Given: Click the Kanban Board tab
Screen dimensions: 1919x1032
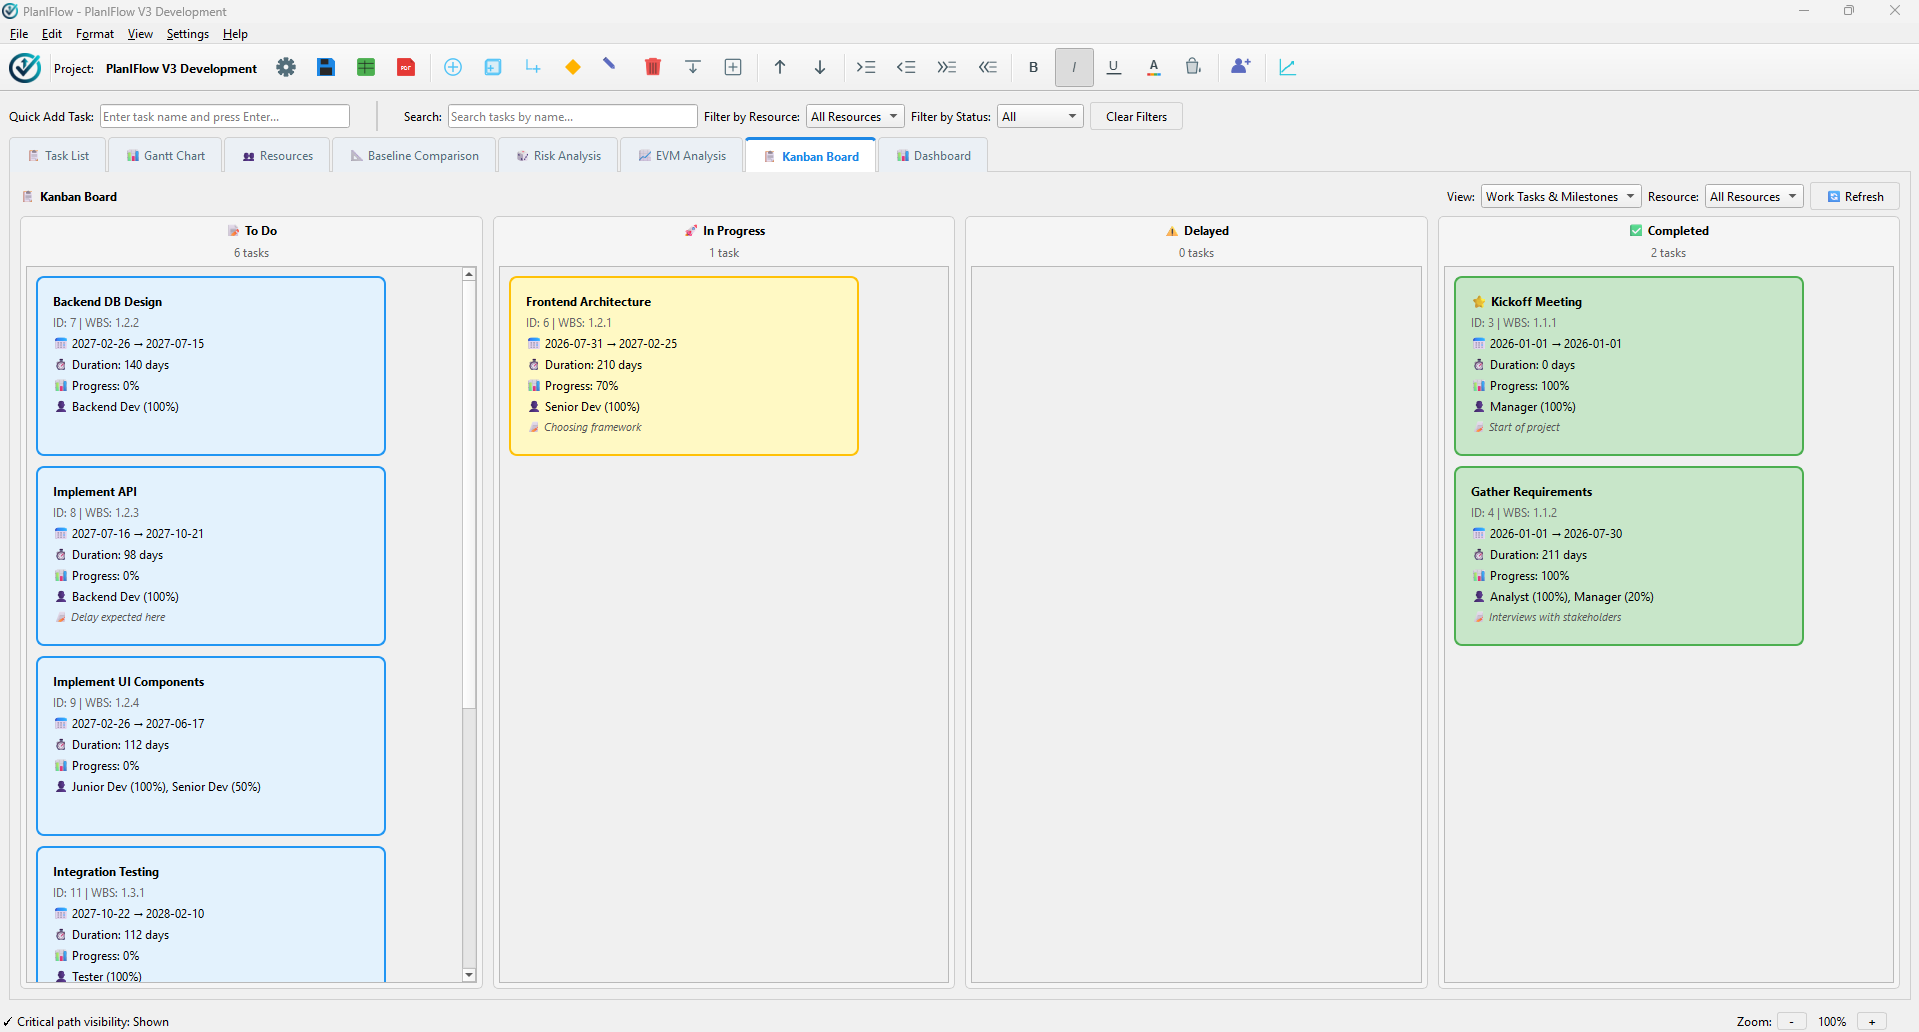Looking at the screenshot, I should click(x=811, y=156).
